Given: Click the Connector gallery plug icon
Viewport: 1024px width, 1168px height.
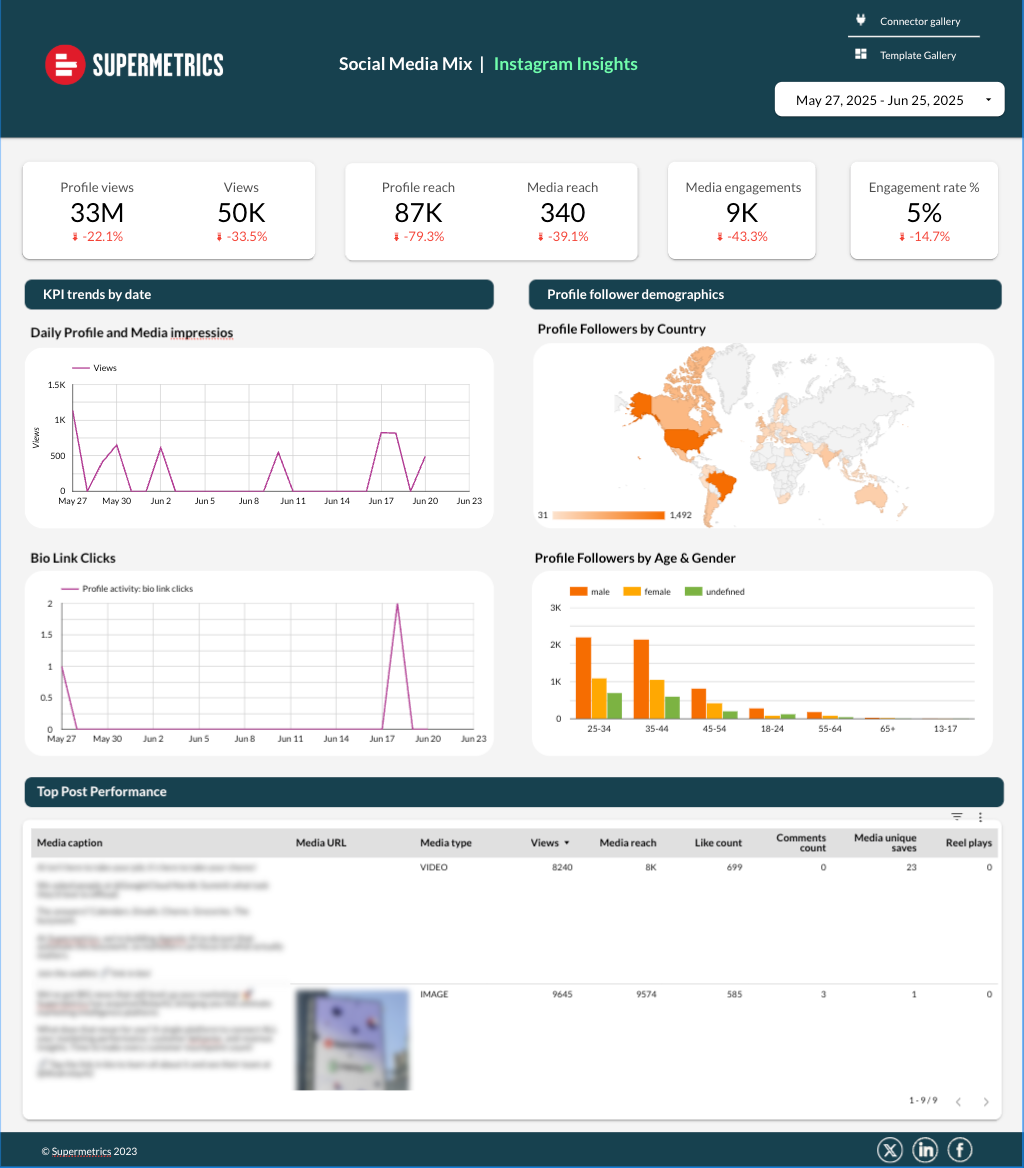Looking at the screenshot, I should [860, 20].
